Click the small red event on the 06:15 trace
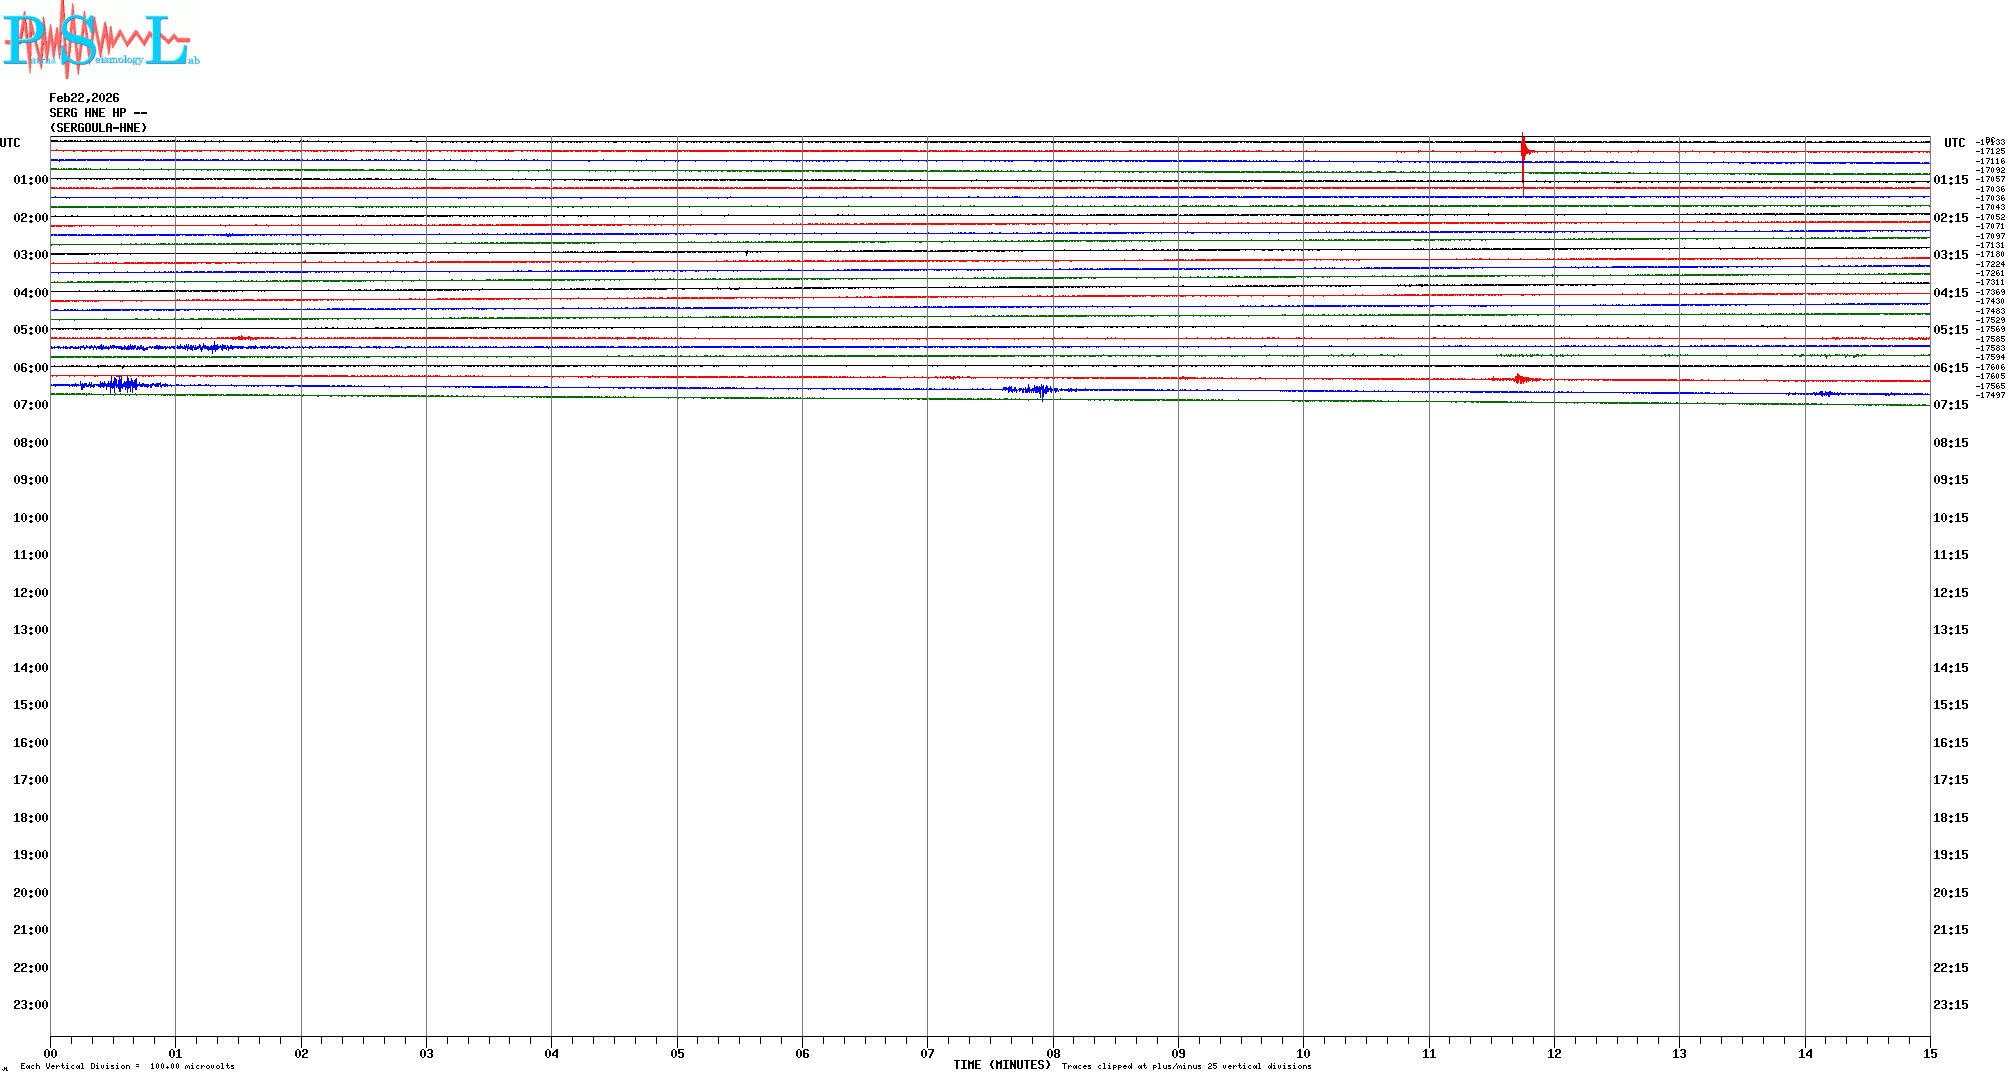 pyautogui.click(x=1520, y=379)
